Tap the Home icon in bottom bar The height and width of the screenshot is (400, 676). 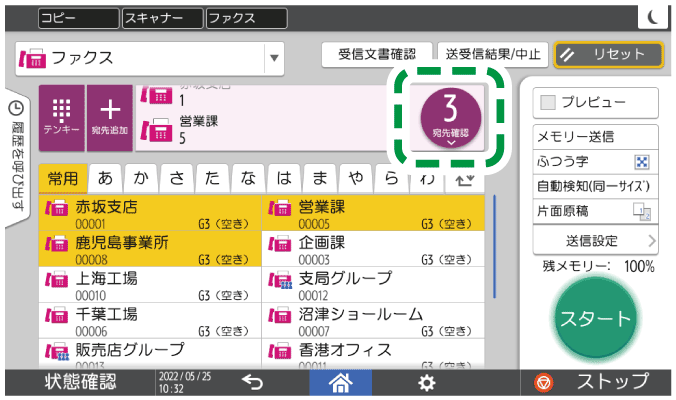(x=341, y=382)
